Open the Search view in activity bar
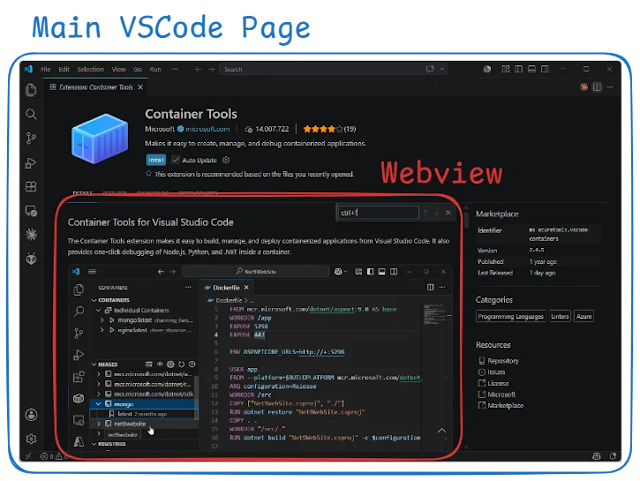 (x=31, y=114)
